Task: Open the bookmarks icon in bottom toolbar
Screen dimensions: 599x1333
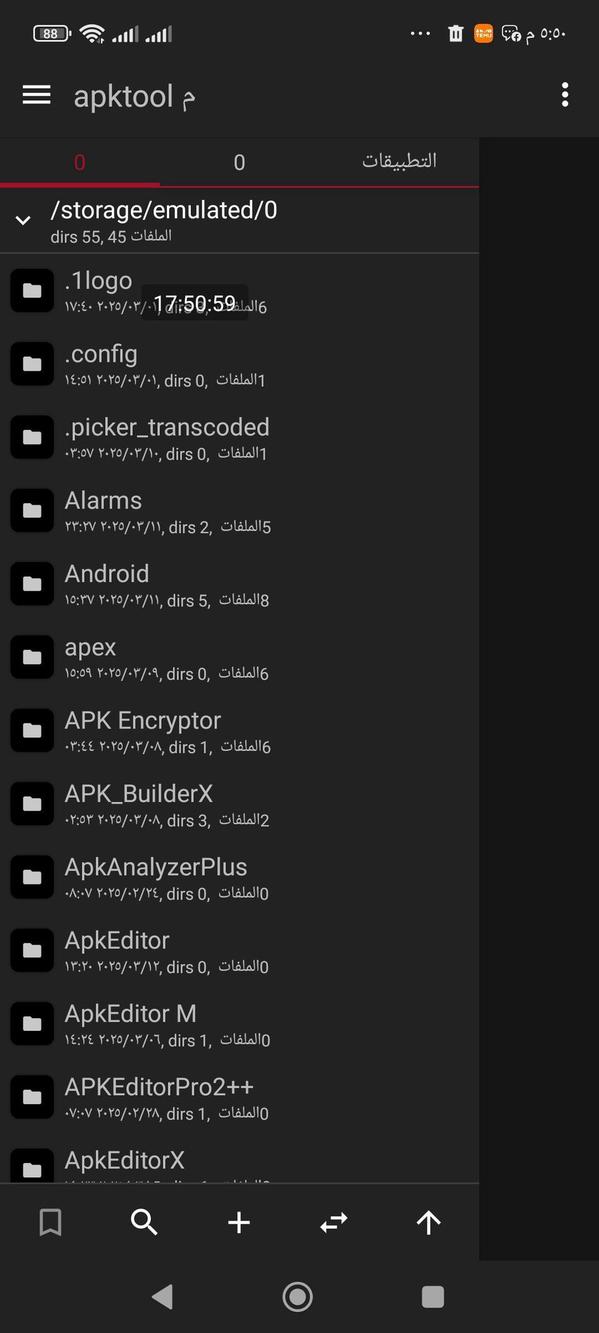Action: point(50,1222)
